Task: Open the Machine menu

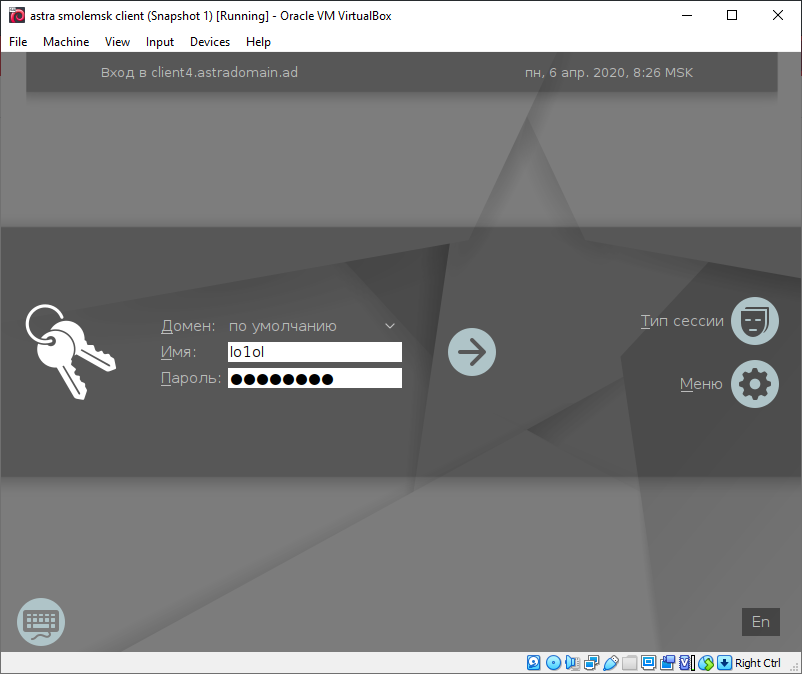Action: click(x=66, y=42)
